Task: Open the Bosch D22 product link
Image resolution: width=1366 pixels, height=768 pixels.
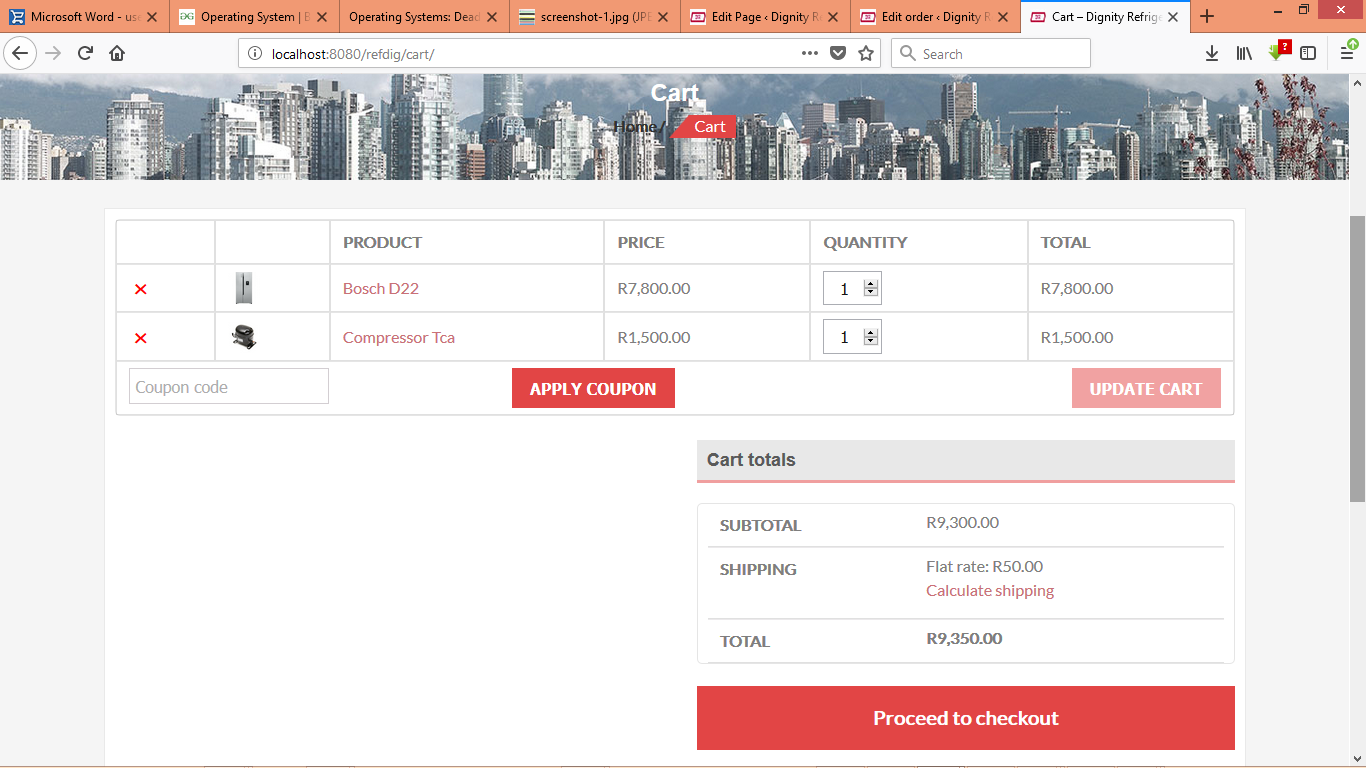Action: point(381,288)
